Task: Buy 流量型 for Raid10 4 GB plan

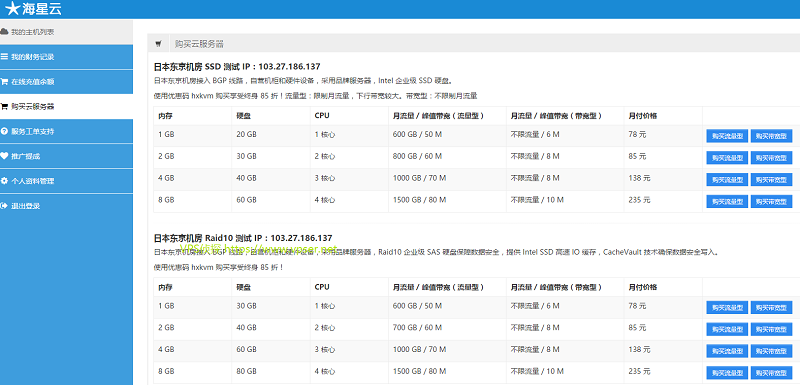Action: point(727,351)
